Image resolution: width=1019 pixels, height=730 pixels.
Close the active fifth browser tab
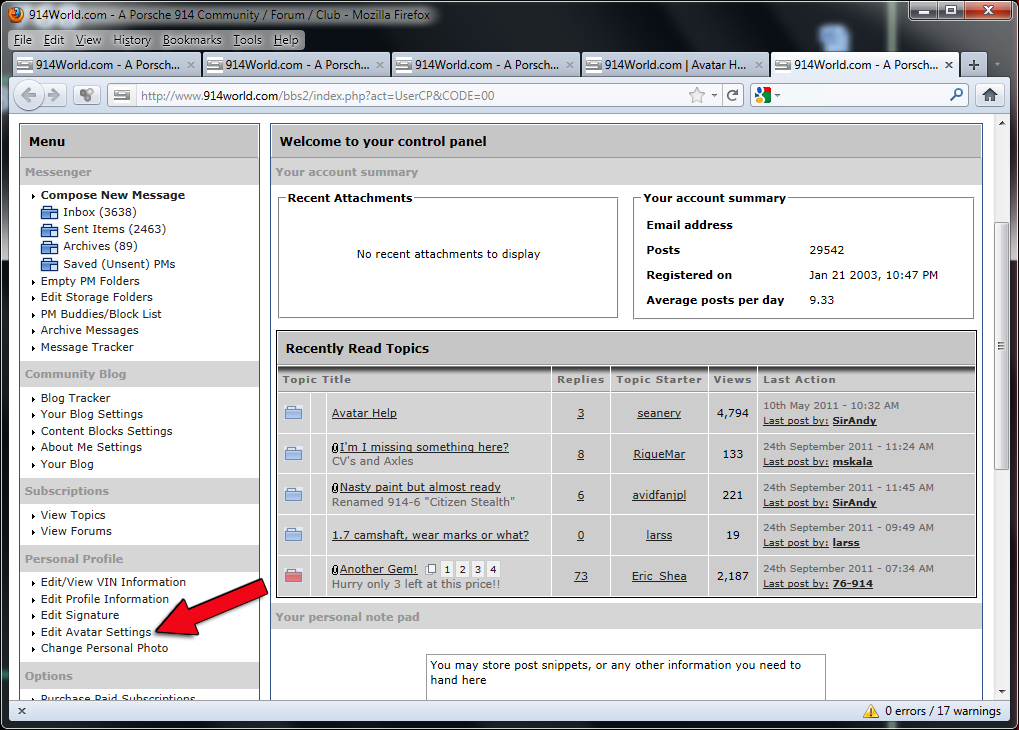[949, 65]
